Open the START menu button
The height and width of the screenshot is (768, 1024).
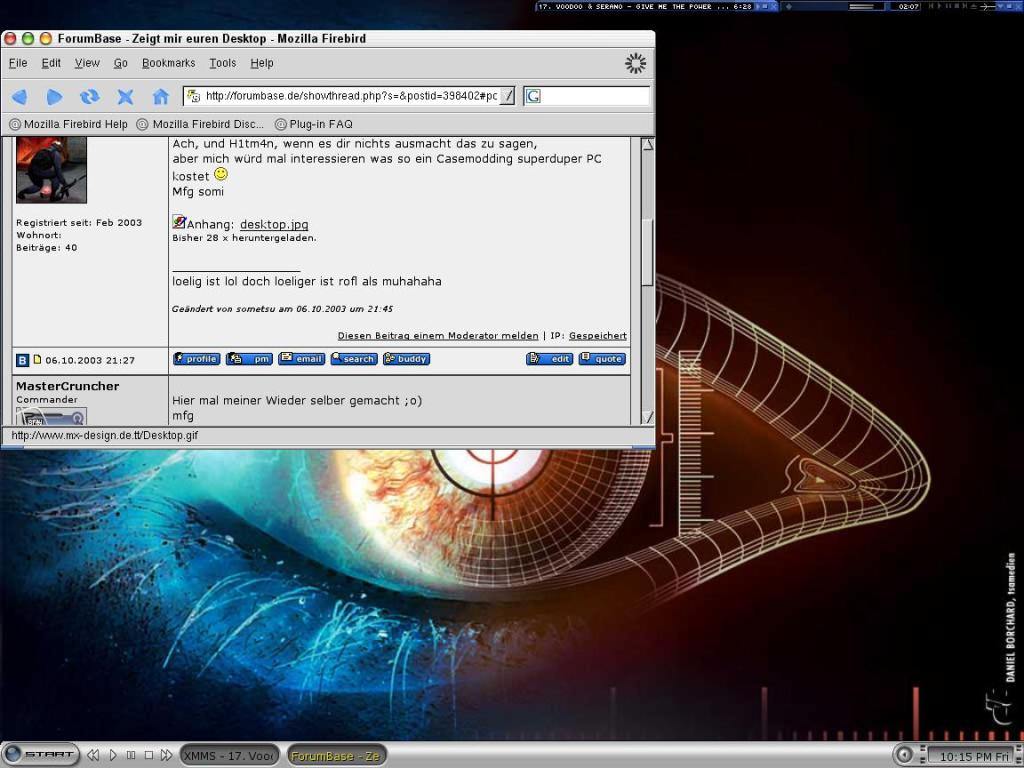tap(40, 754)
